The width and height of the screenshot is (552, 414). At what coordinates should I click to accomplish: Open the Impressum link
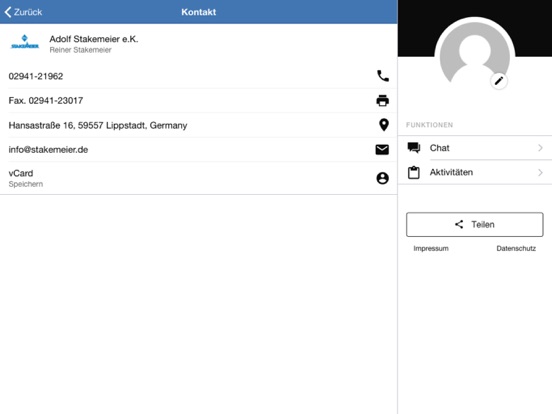point(431,249)
